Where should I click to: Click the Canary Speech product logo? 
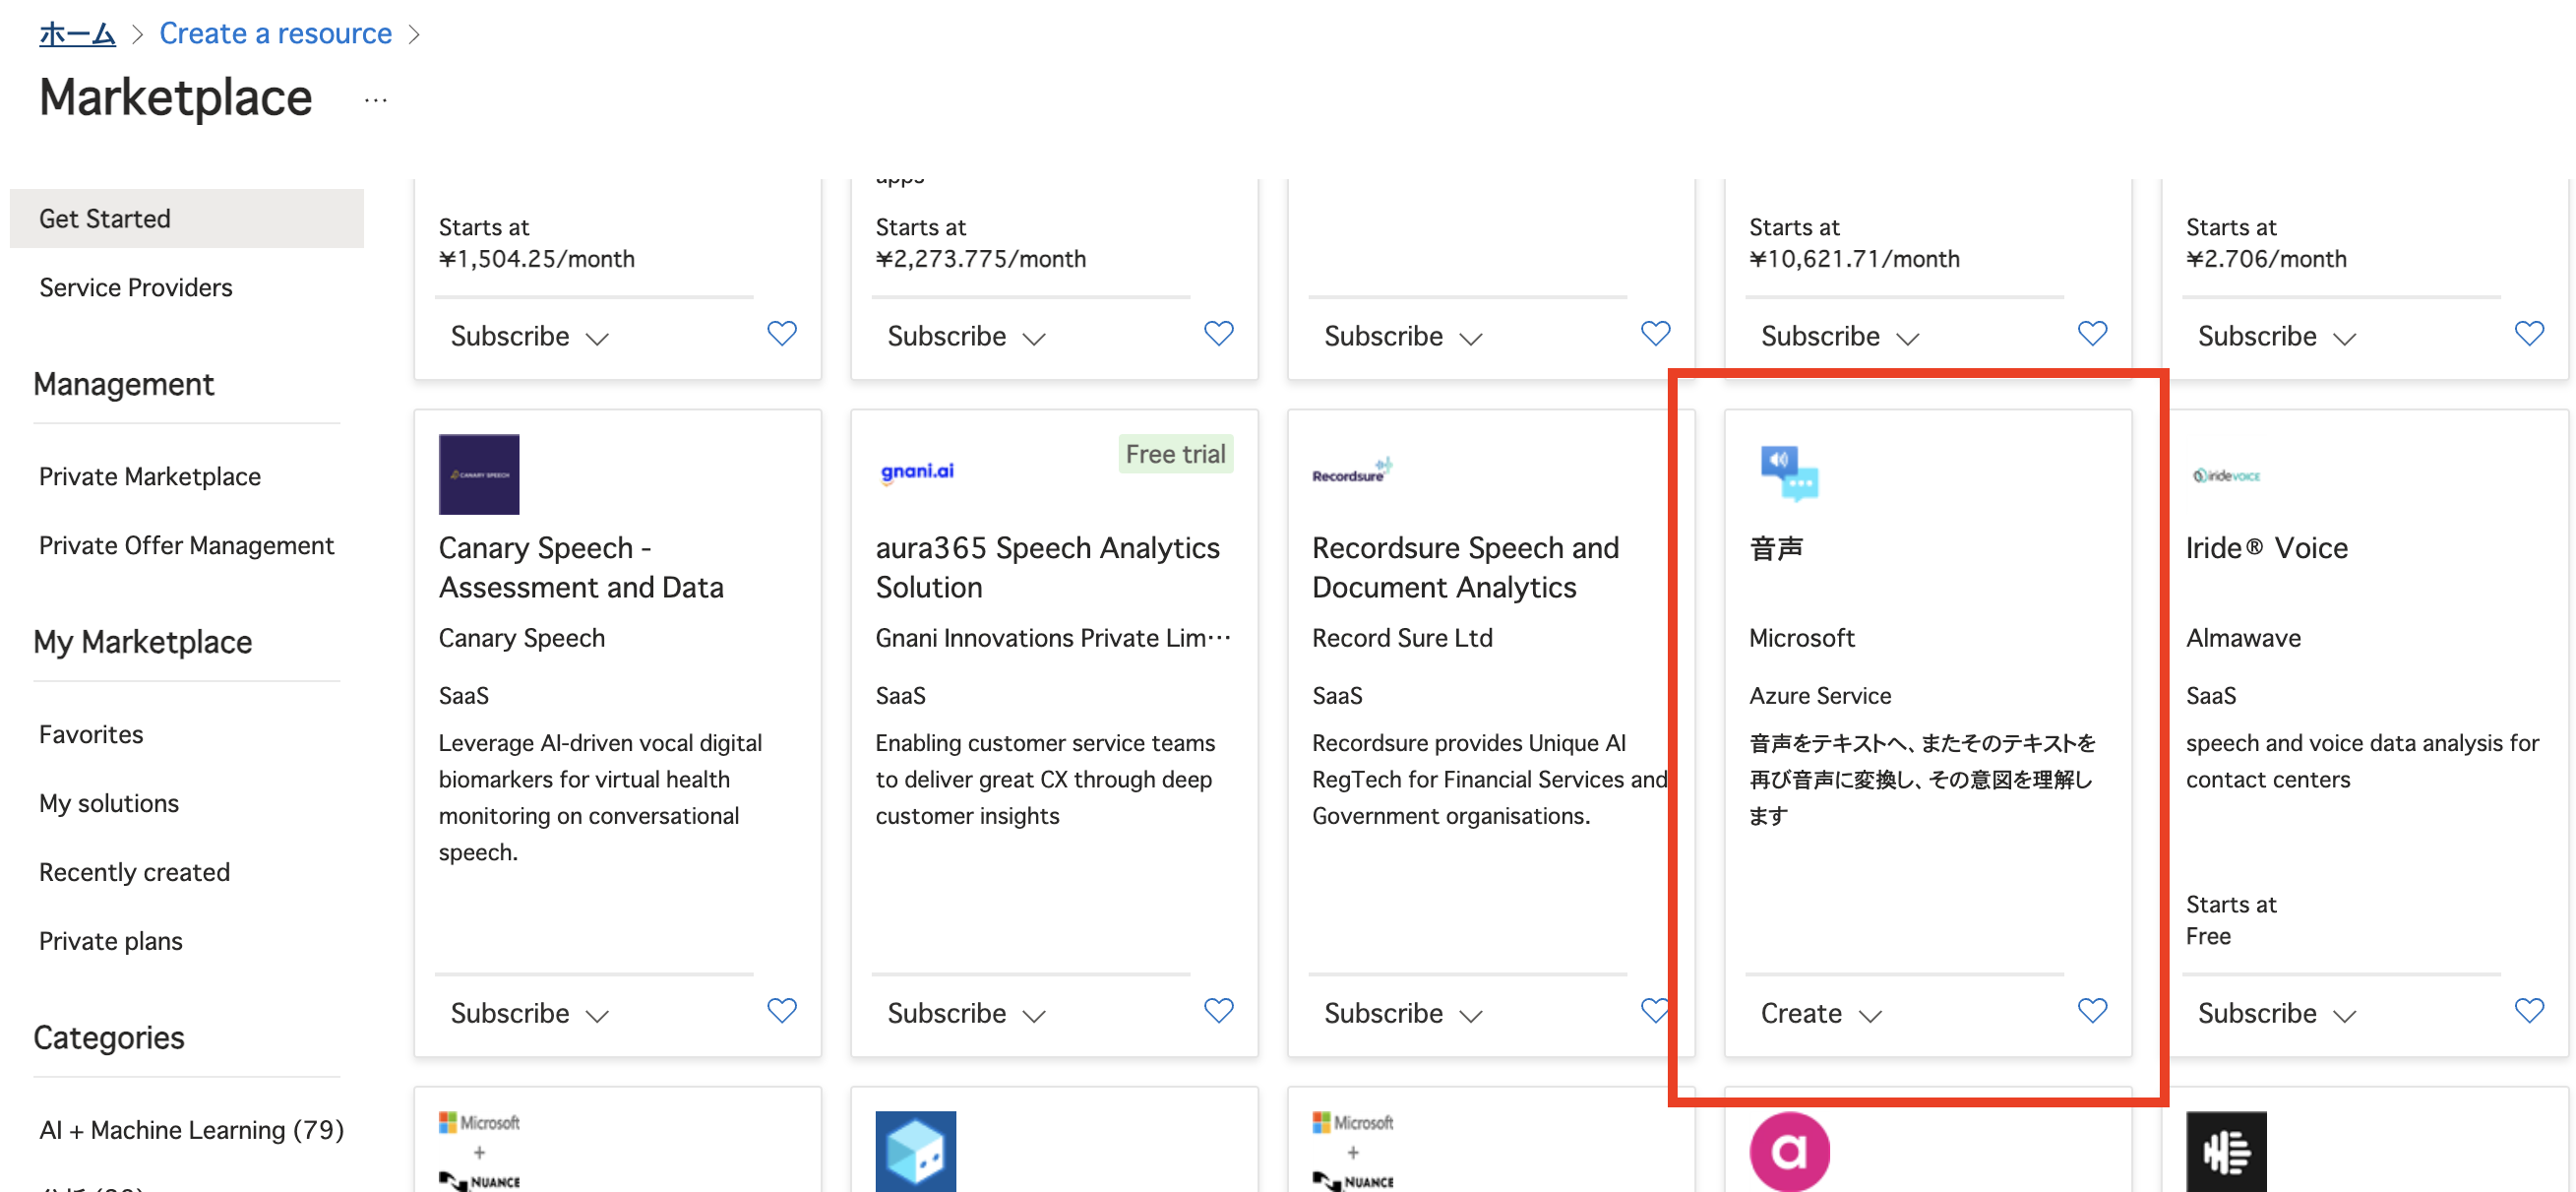click(x=479, y=474)
